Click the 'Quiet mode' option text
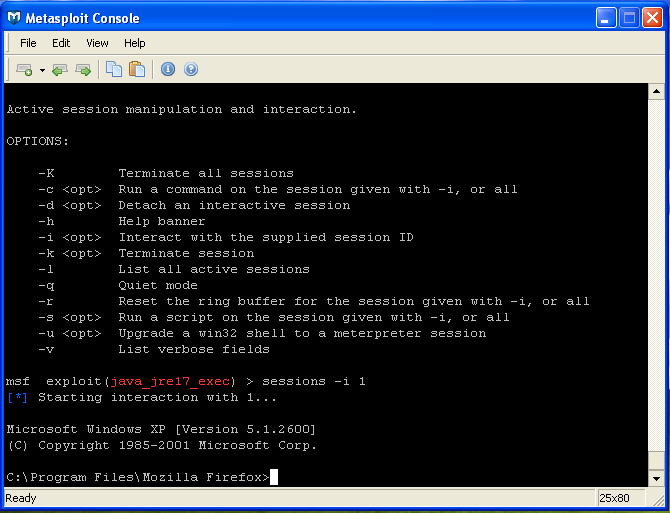Image resolution: width=670 pixels, height=513 pixels. (x=158, y=285)
